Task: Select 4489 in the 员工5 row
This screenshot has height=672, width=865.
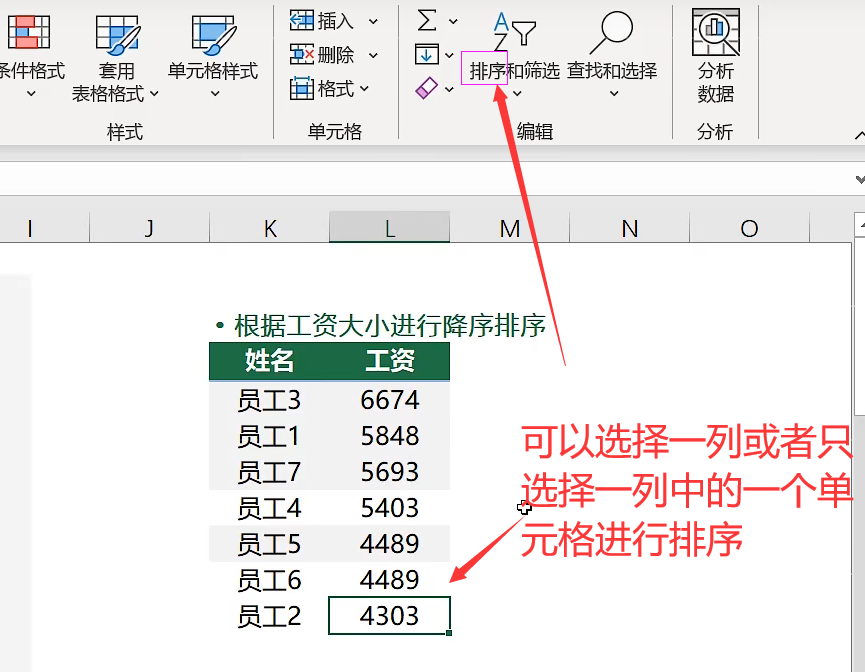Action: pyautogui.click(x=389, y=543)
